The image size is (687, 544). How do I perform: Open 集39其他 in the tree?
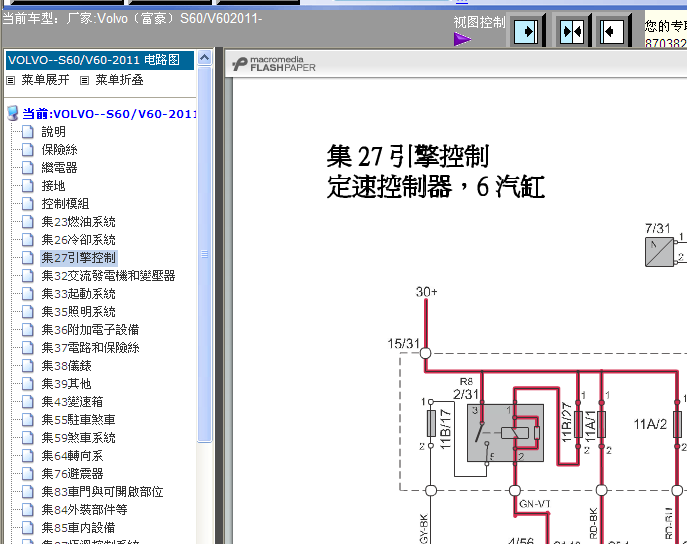click(66, 384)
